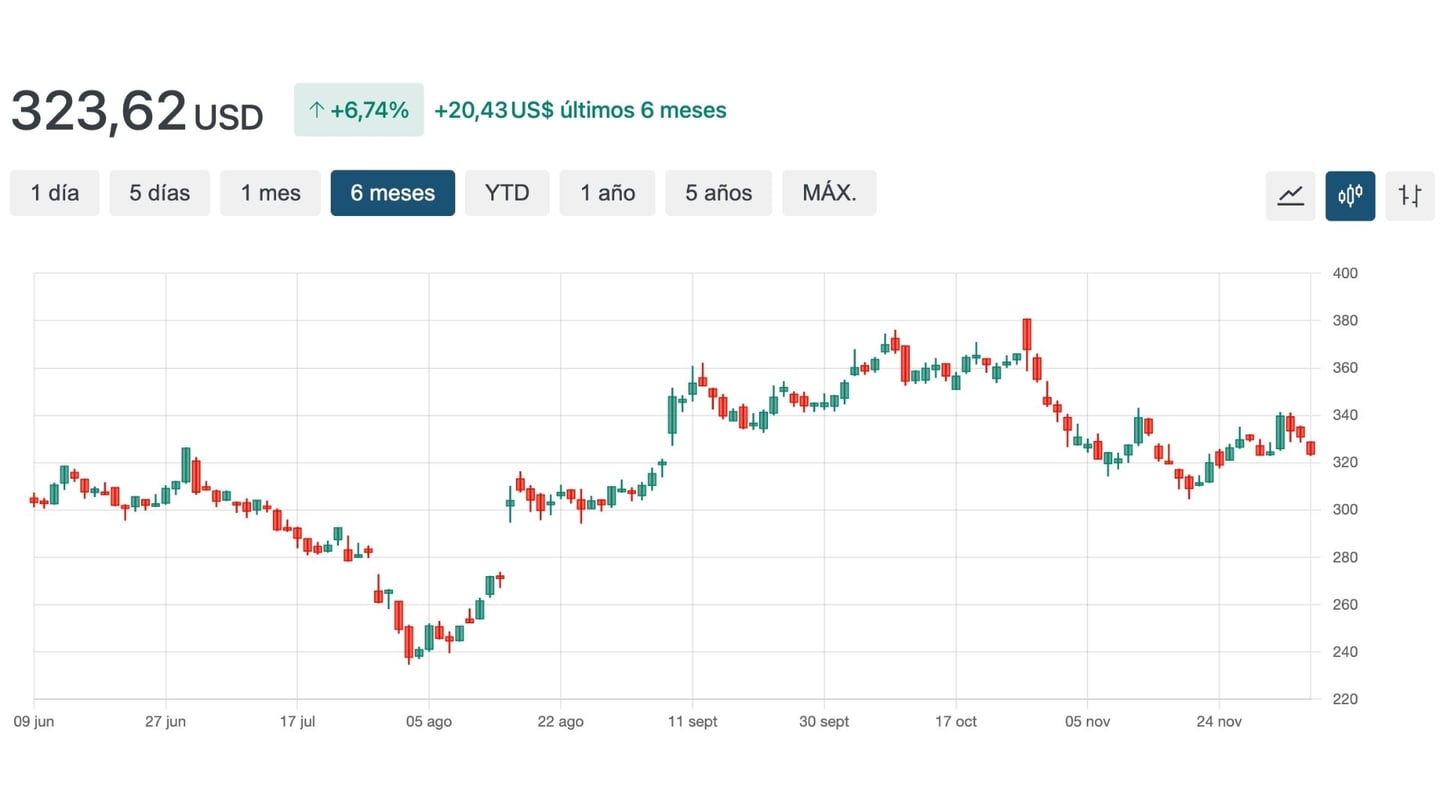Viewport: 1440px width, 810px height.
Task: Click the 400 price axis label
Action: pyautogui.click(x=1345, y=273)
